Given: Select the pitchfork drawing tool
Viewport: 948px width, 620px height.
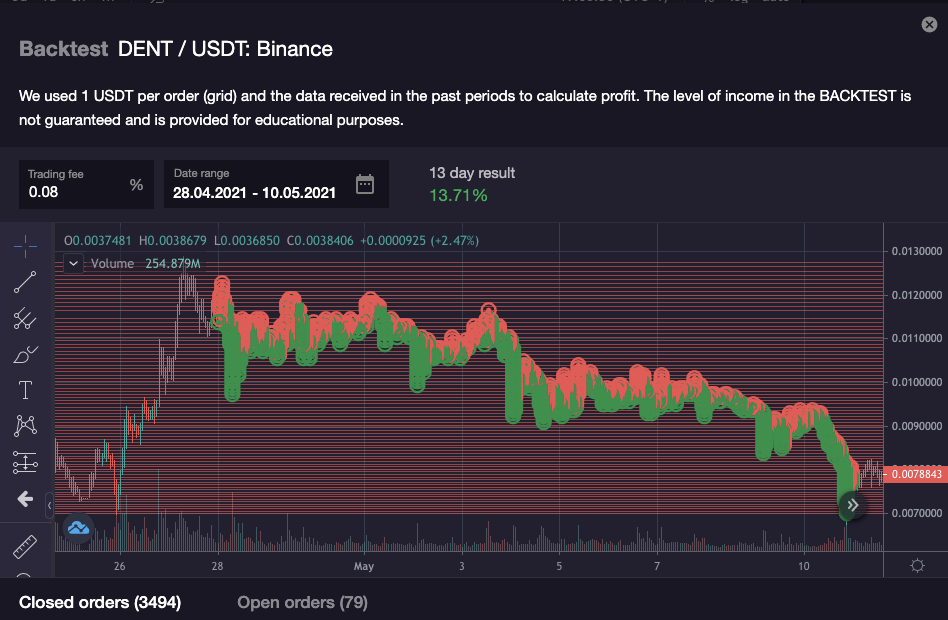Looking at the screenshot, I should pos(26,318).
